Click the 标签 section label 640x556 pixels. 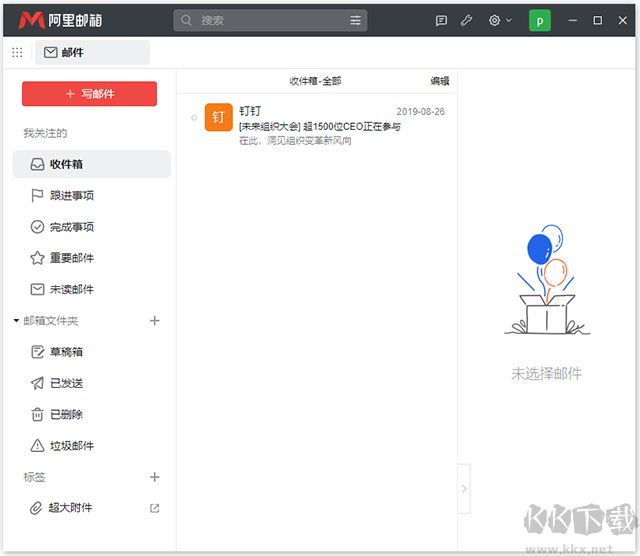tap(34, 477)
